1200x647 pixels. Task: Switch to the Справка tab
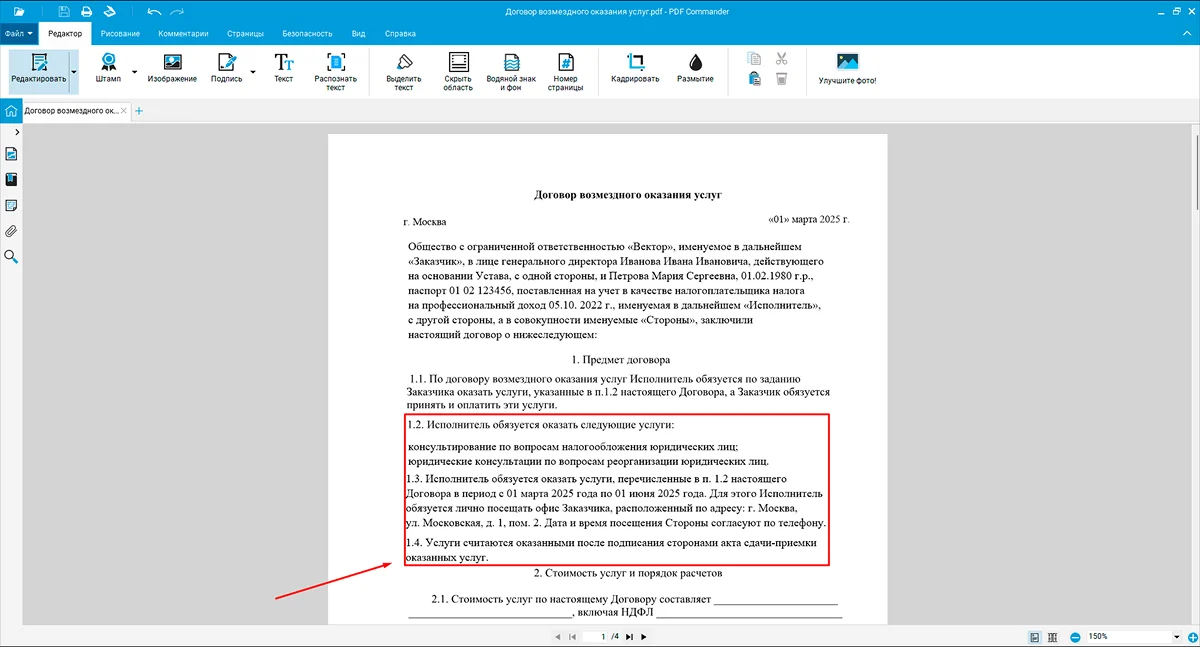(400, 33)
